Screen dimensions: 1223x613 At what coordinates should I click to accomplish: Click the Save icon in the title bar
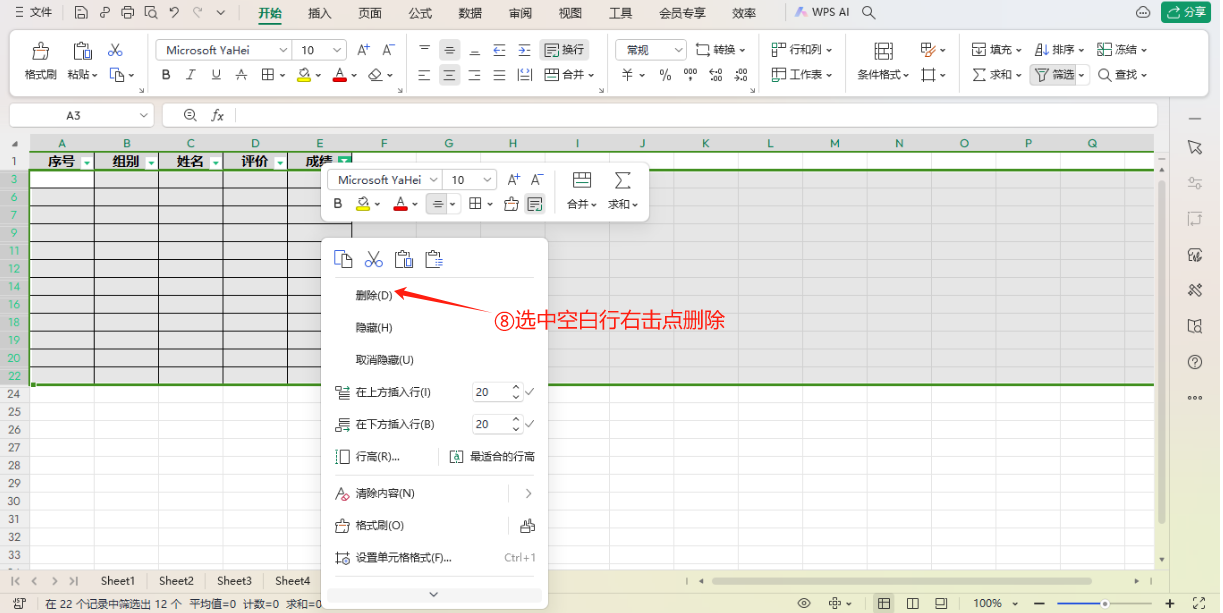pyautogui.click(x=81, y=13)
